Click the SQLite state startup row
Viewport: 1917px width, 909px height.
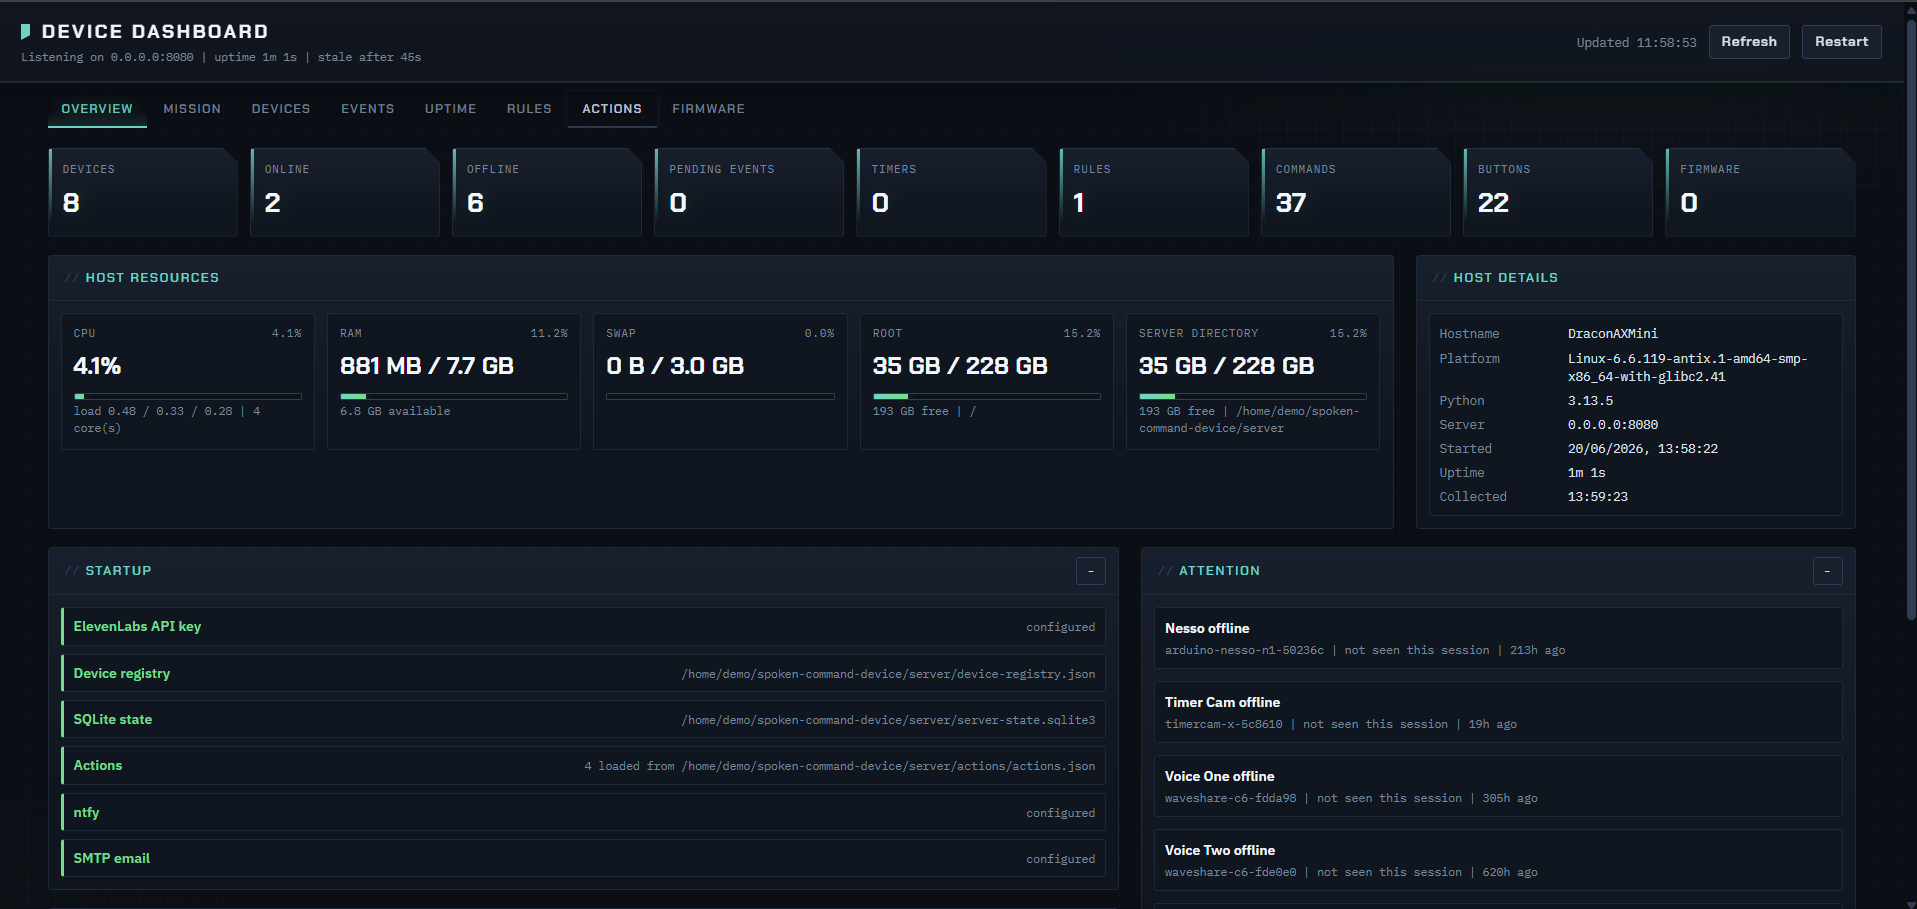583,719
